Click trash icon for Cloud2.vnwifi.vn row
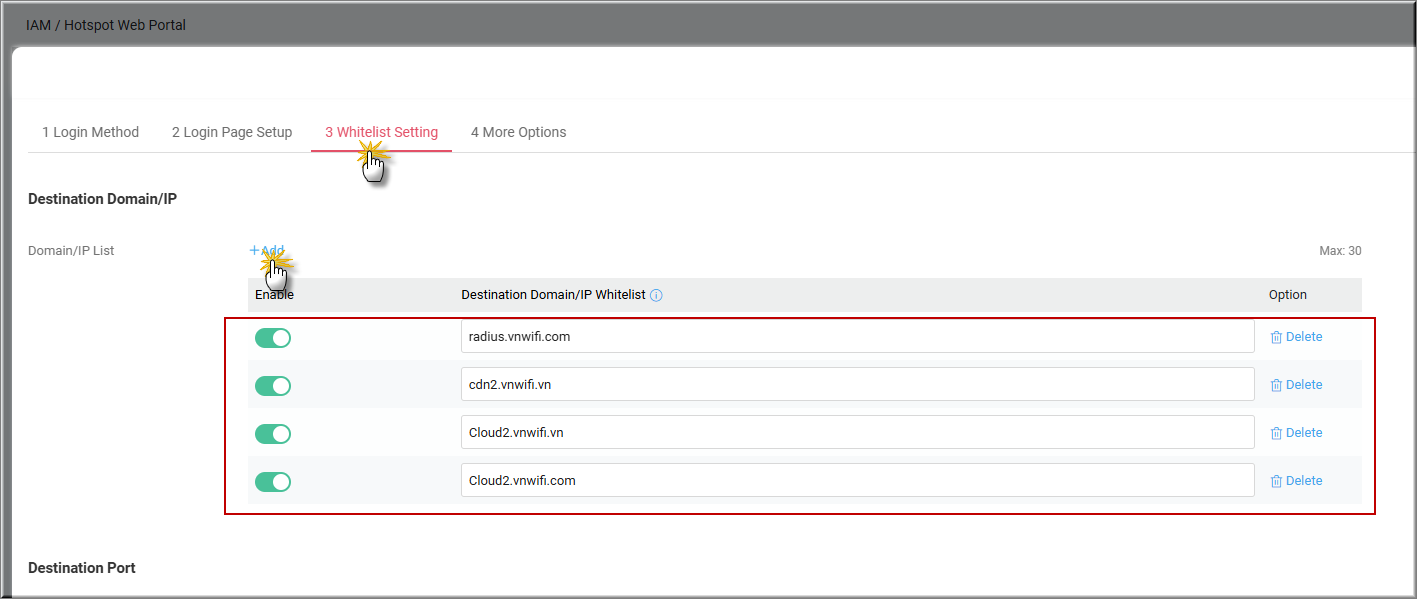Image resolution: width=1417 pixels, height=599 pixels. coord(1276,434)
